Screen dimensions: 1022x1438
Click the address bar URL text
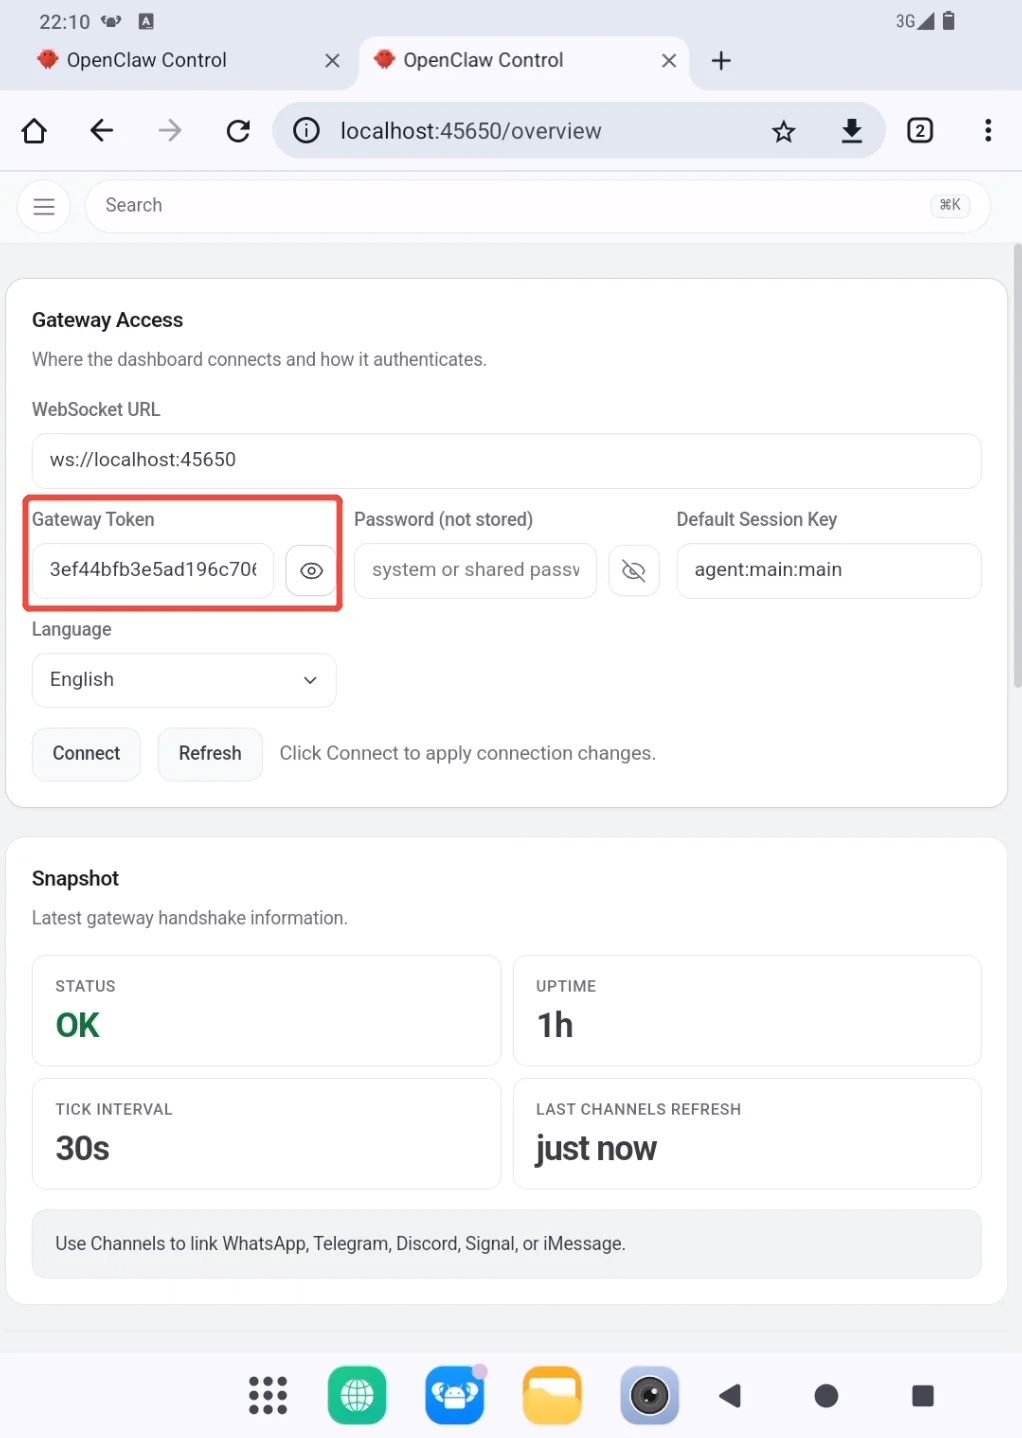pos(471,131)
